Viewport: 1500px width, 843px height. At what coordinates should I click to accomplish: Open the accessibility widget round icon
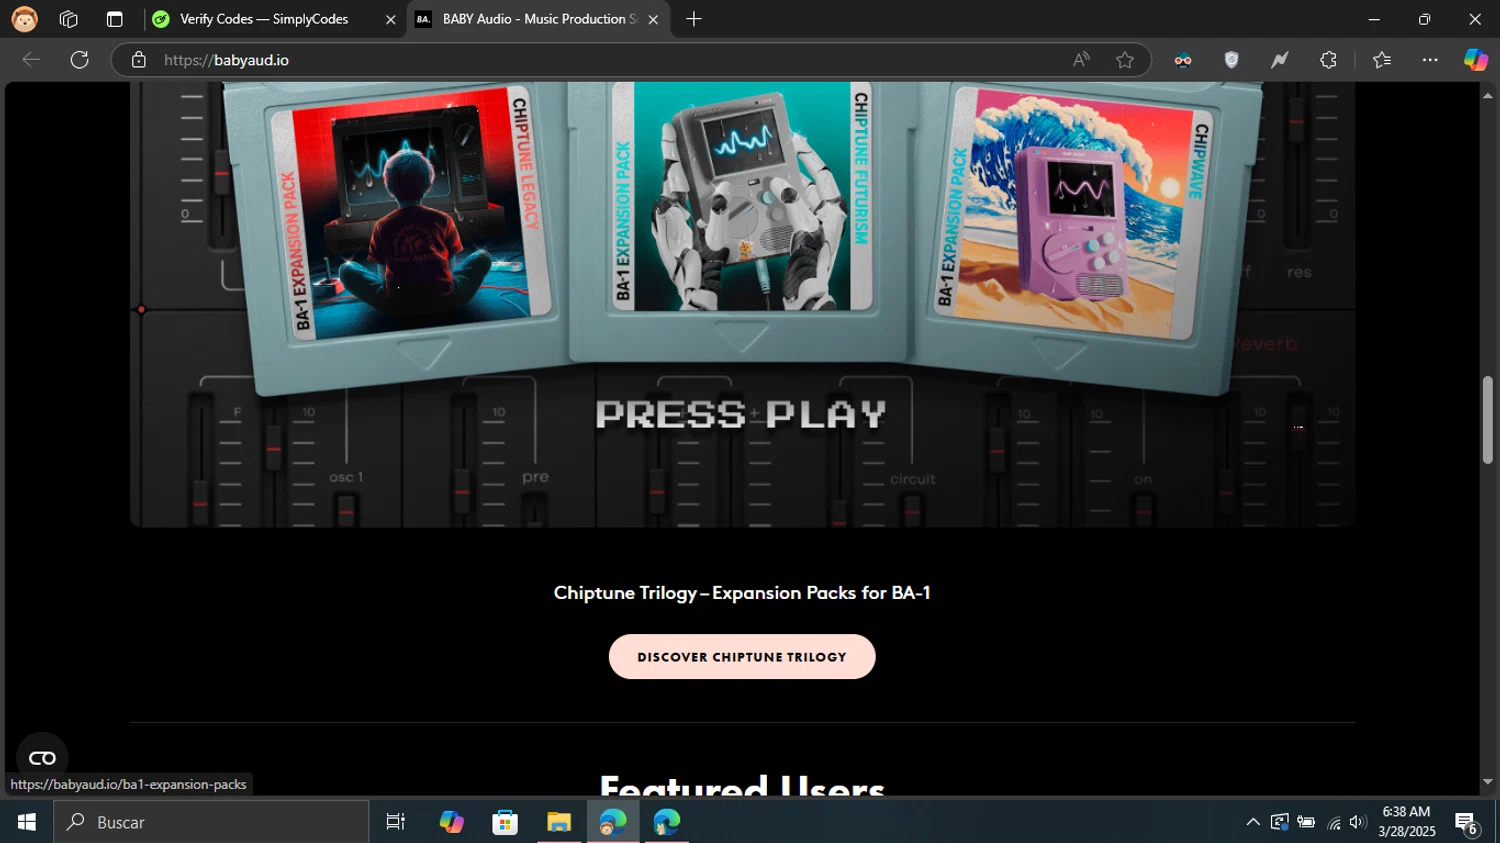42,758
